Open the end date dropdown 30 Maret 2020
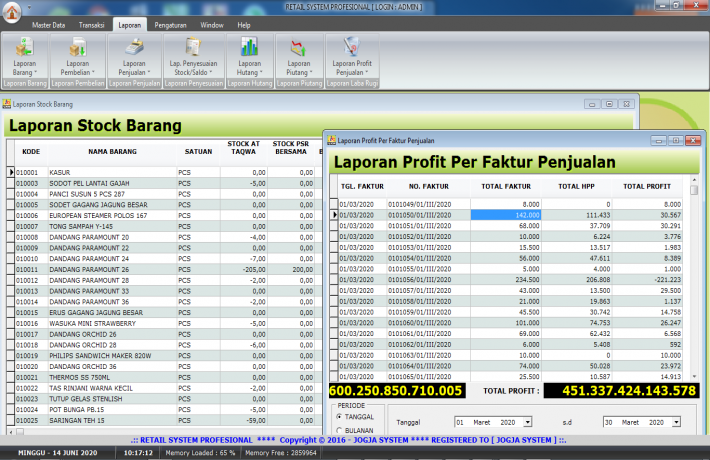This screenshot has width=710, height=460. 676,422
